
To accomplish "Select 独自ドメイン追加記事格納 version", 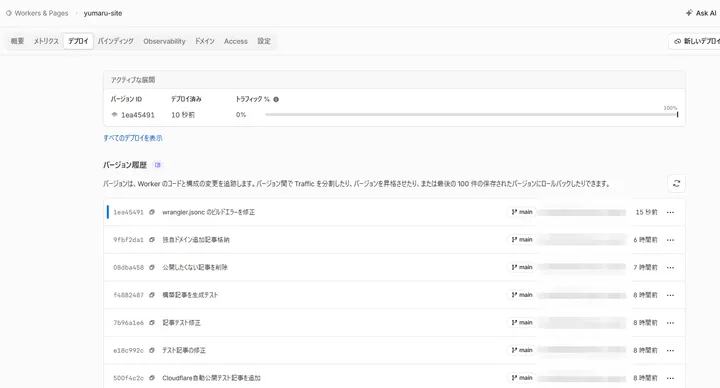I will pos(196,240).
